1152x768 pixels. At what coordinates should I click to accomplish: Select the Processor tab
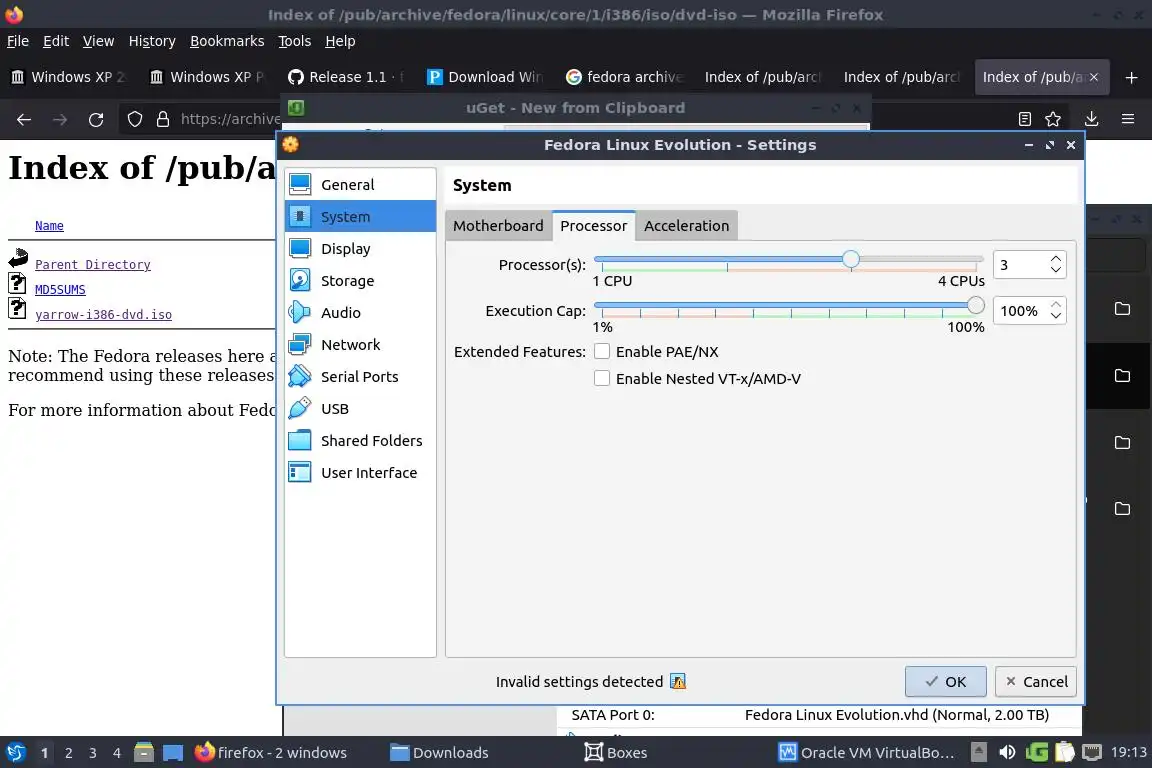594,226
